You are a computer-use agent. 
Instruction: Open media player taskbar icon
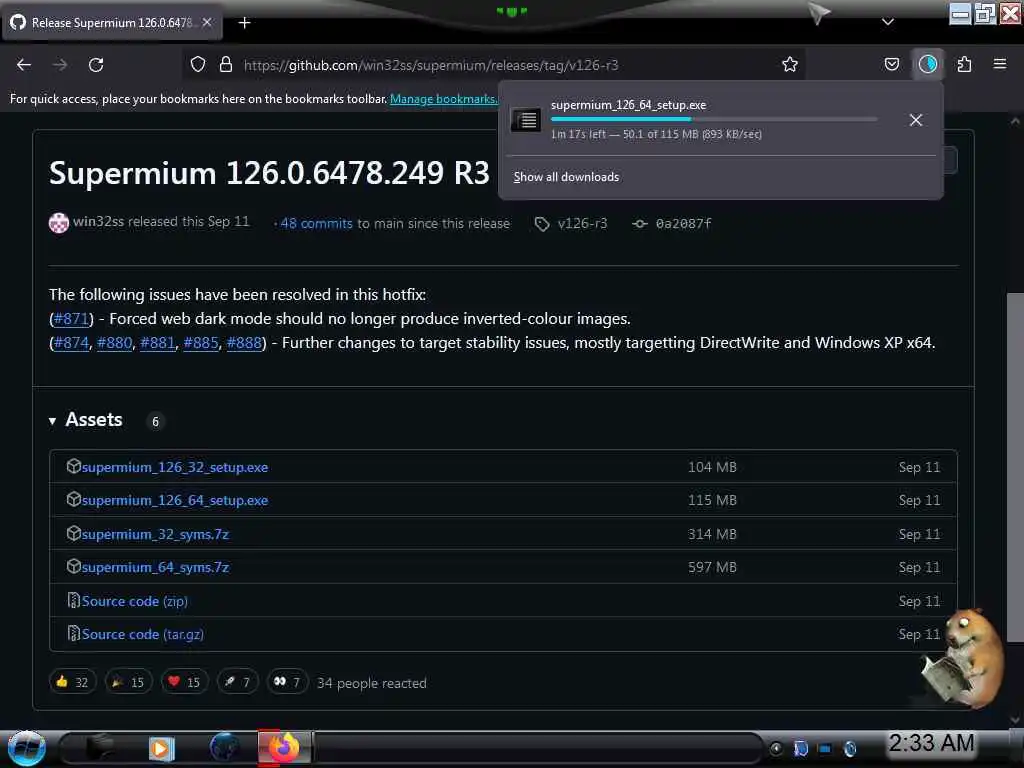click(x=161, y=748)
